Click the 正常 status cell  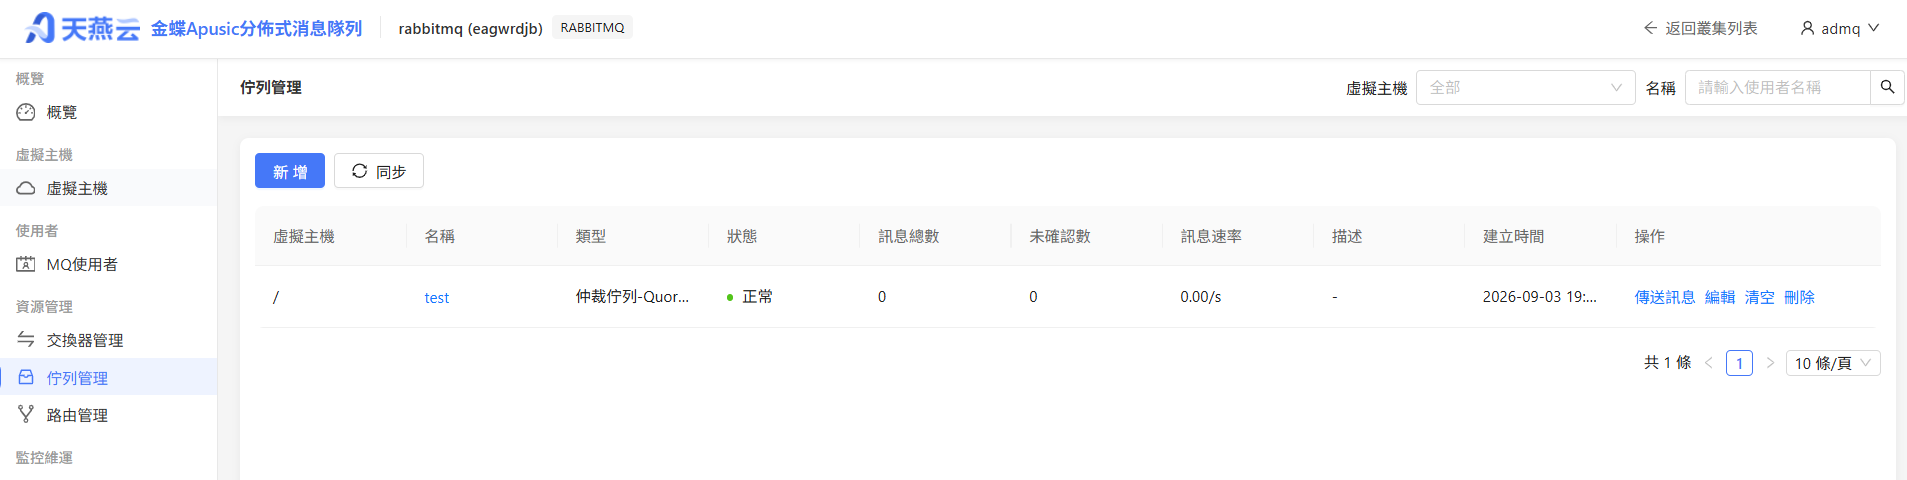coord(750,297)
